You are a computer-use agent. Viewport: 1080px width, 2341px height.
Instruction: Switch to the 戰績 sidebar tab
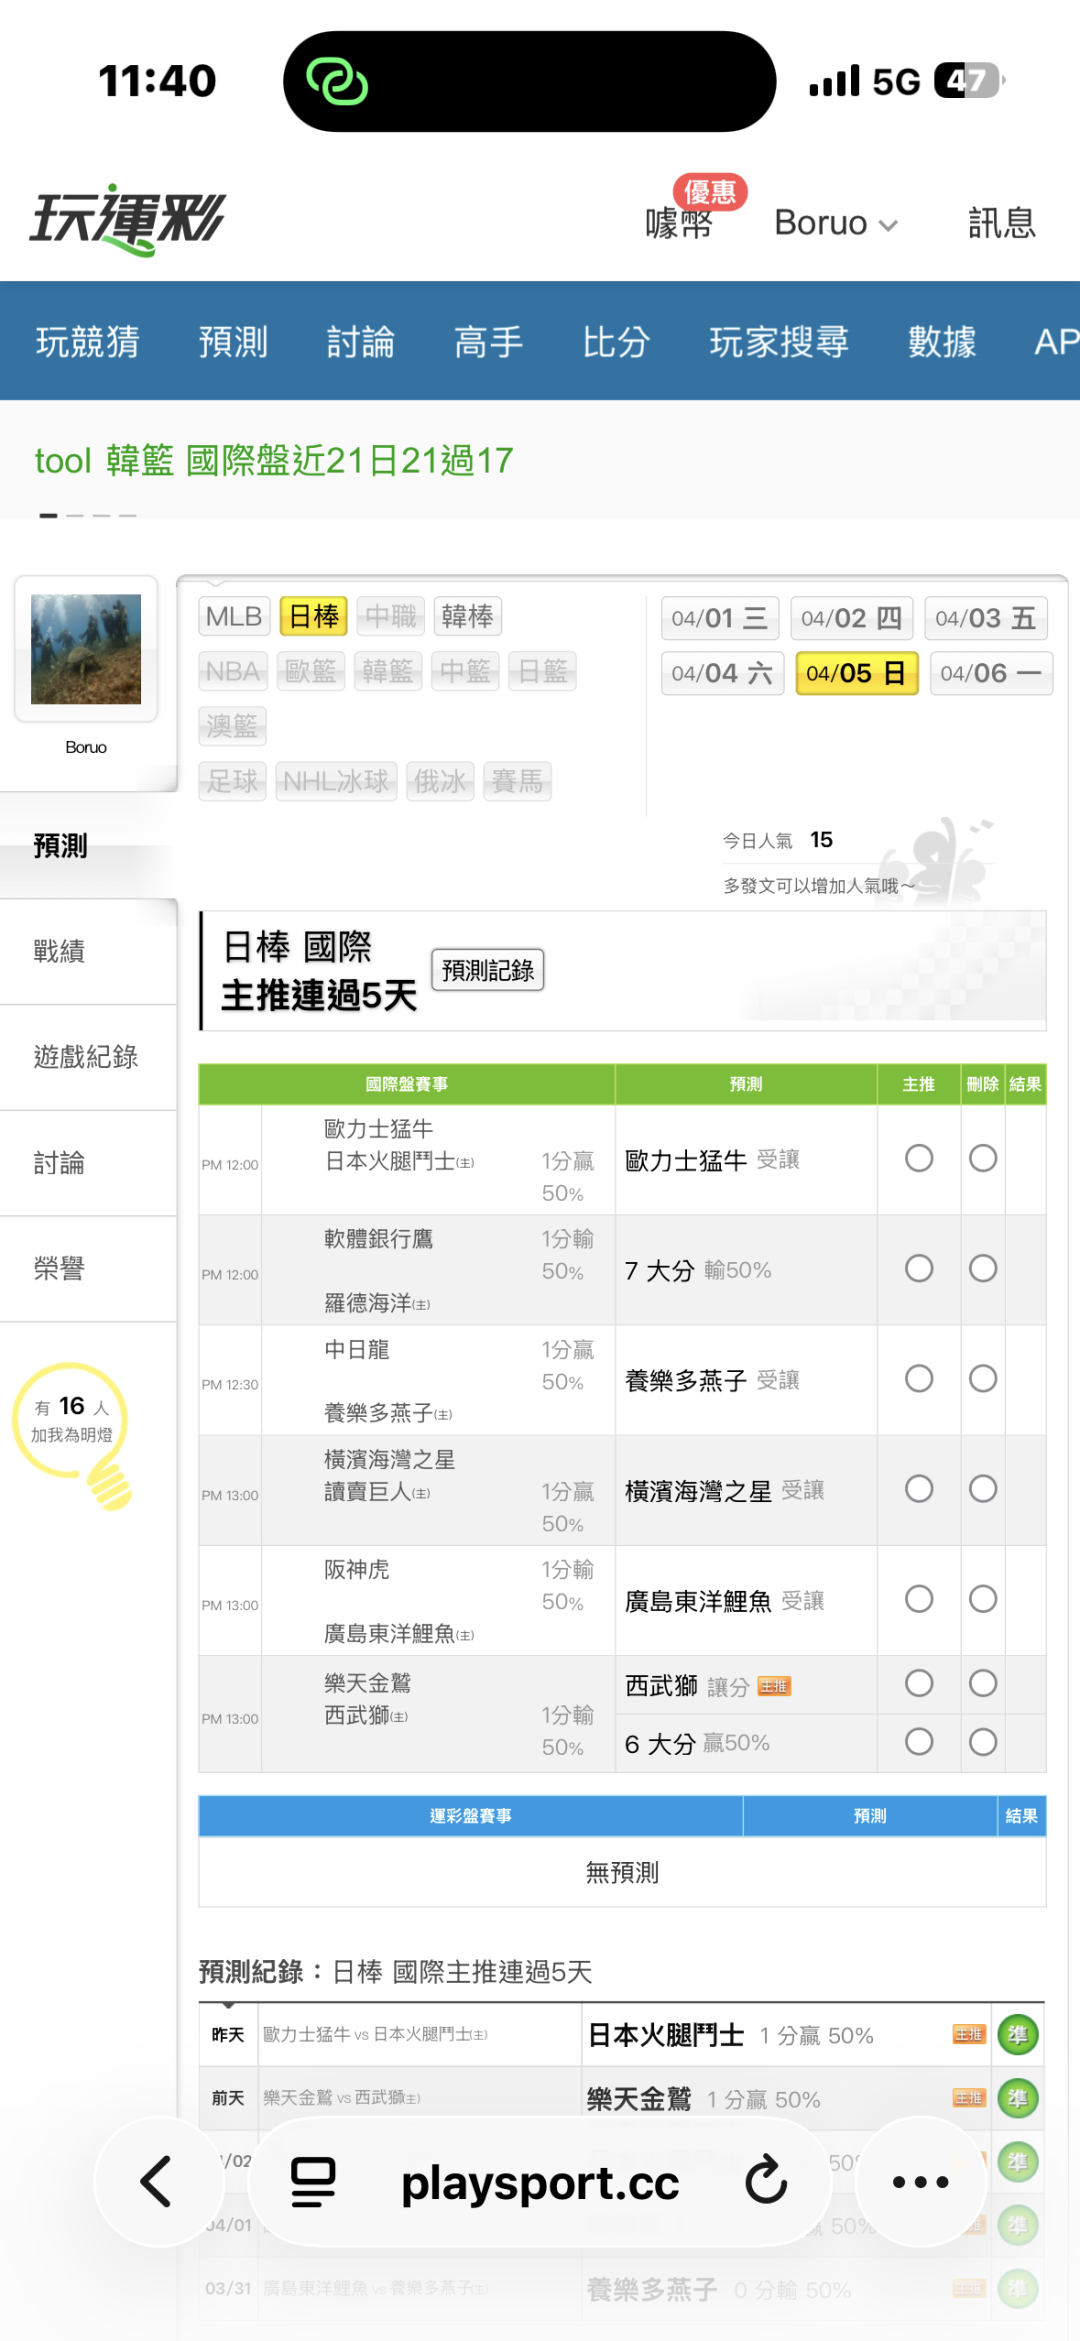pyautogui.click(x=60, y=951)
